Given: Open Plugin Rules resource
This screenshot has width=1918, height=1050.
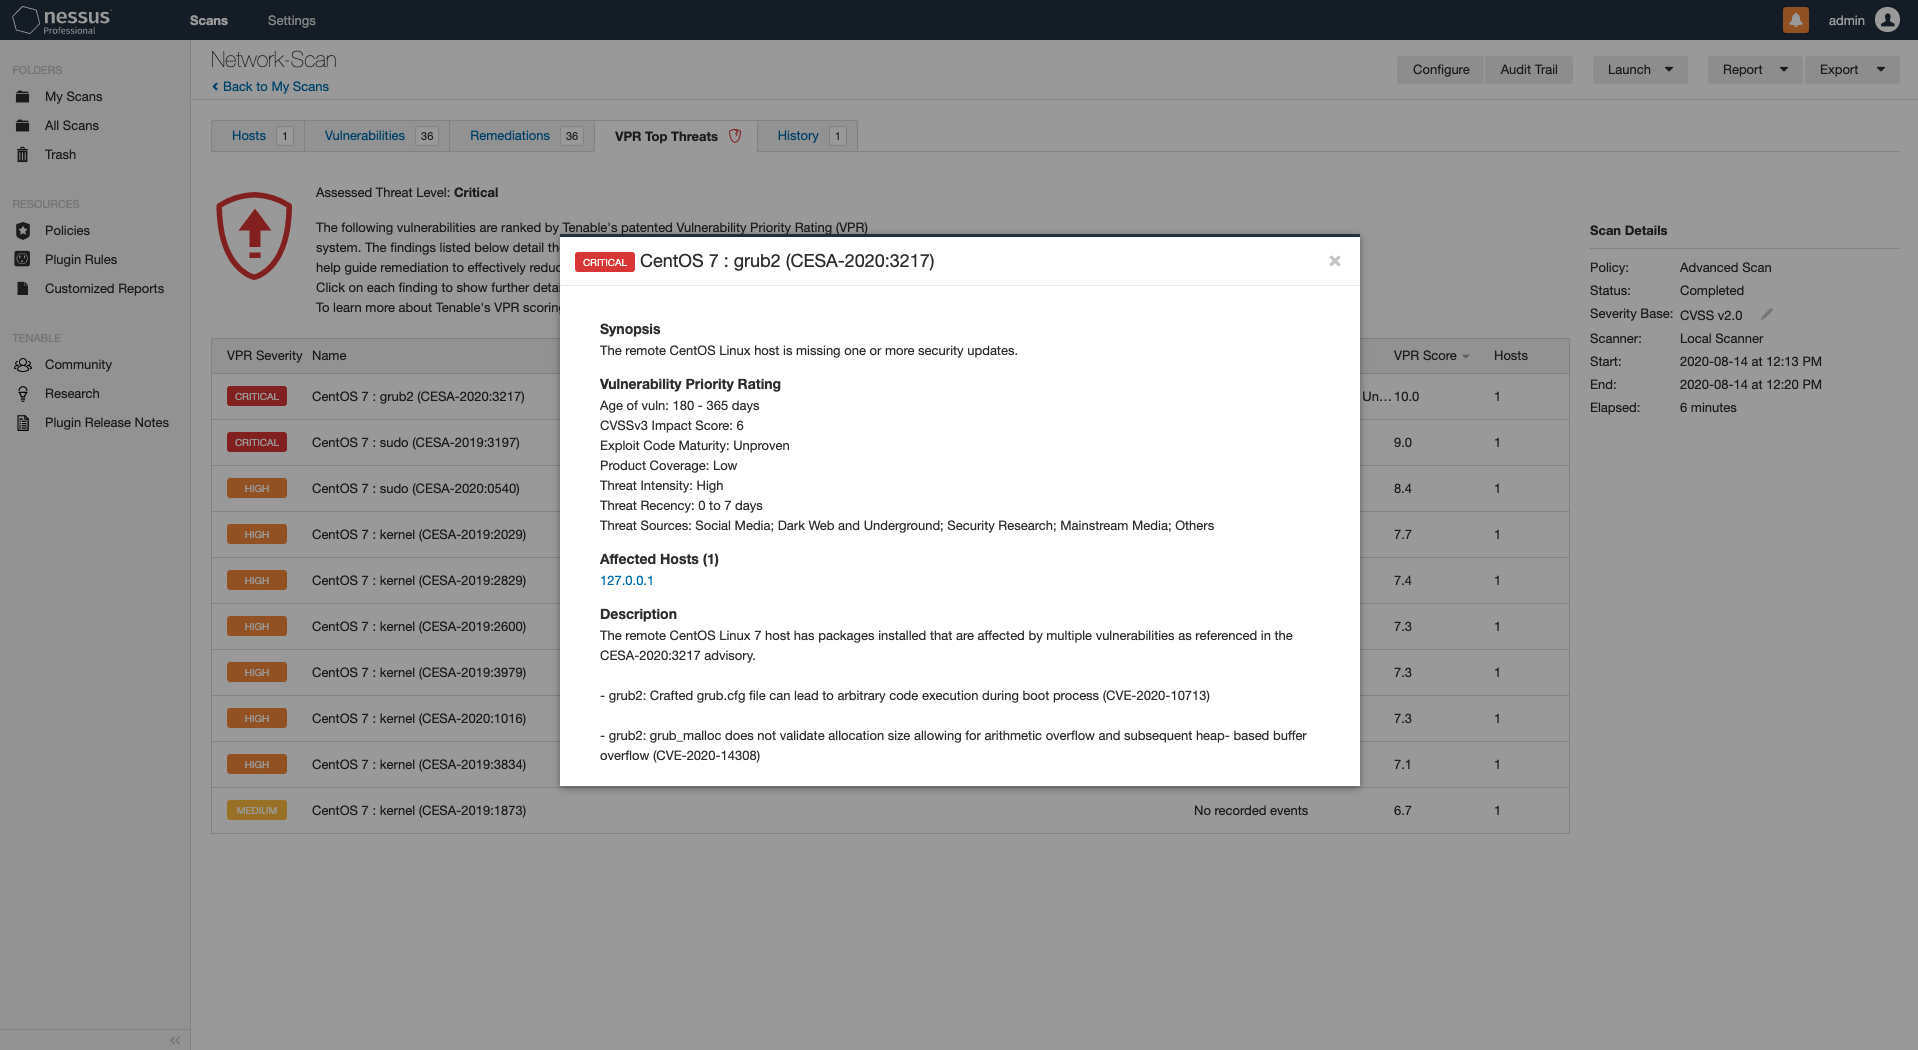Looking at the screenshot, I should pyautogui.click(x=81, y=260).
